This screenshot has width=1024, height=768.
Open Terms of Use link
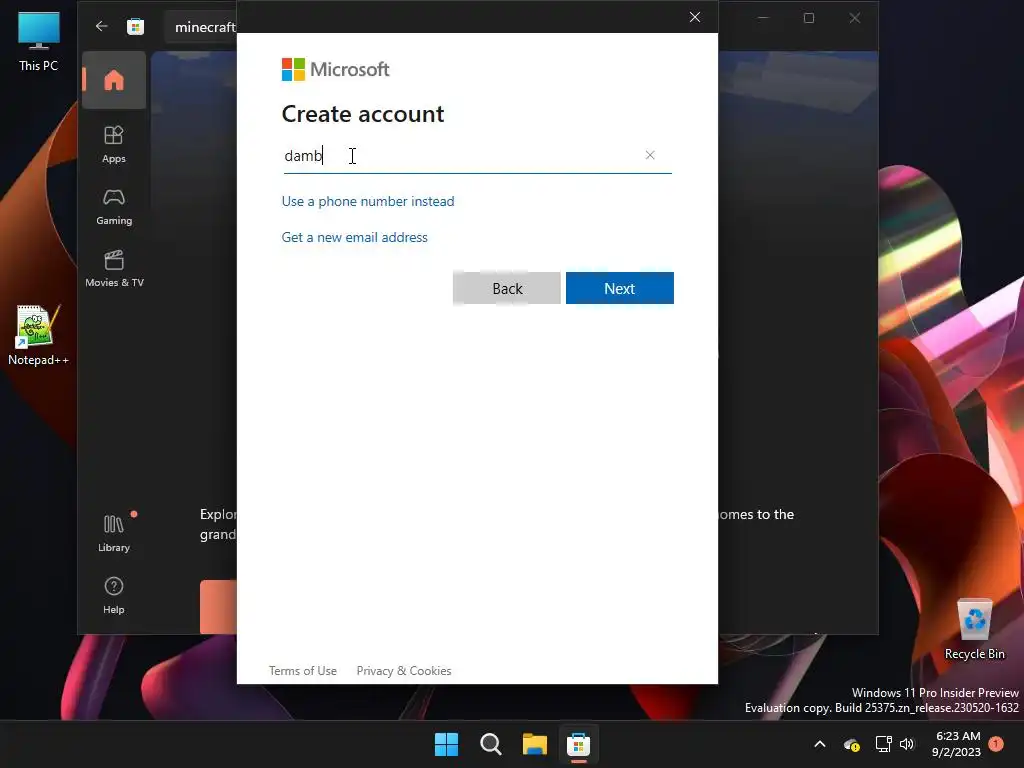[x=303, y=671]
